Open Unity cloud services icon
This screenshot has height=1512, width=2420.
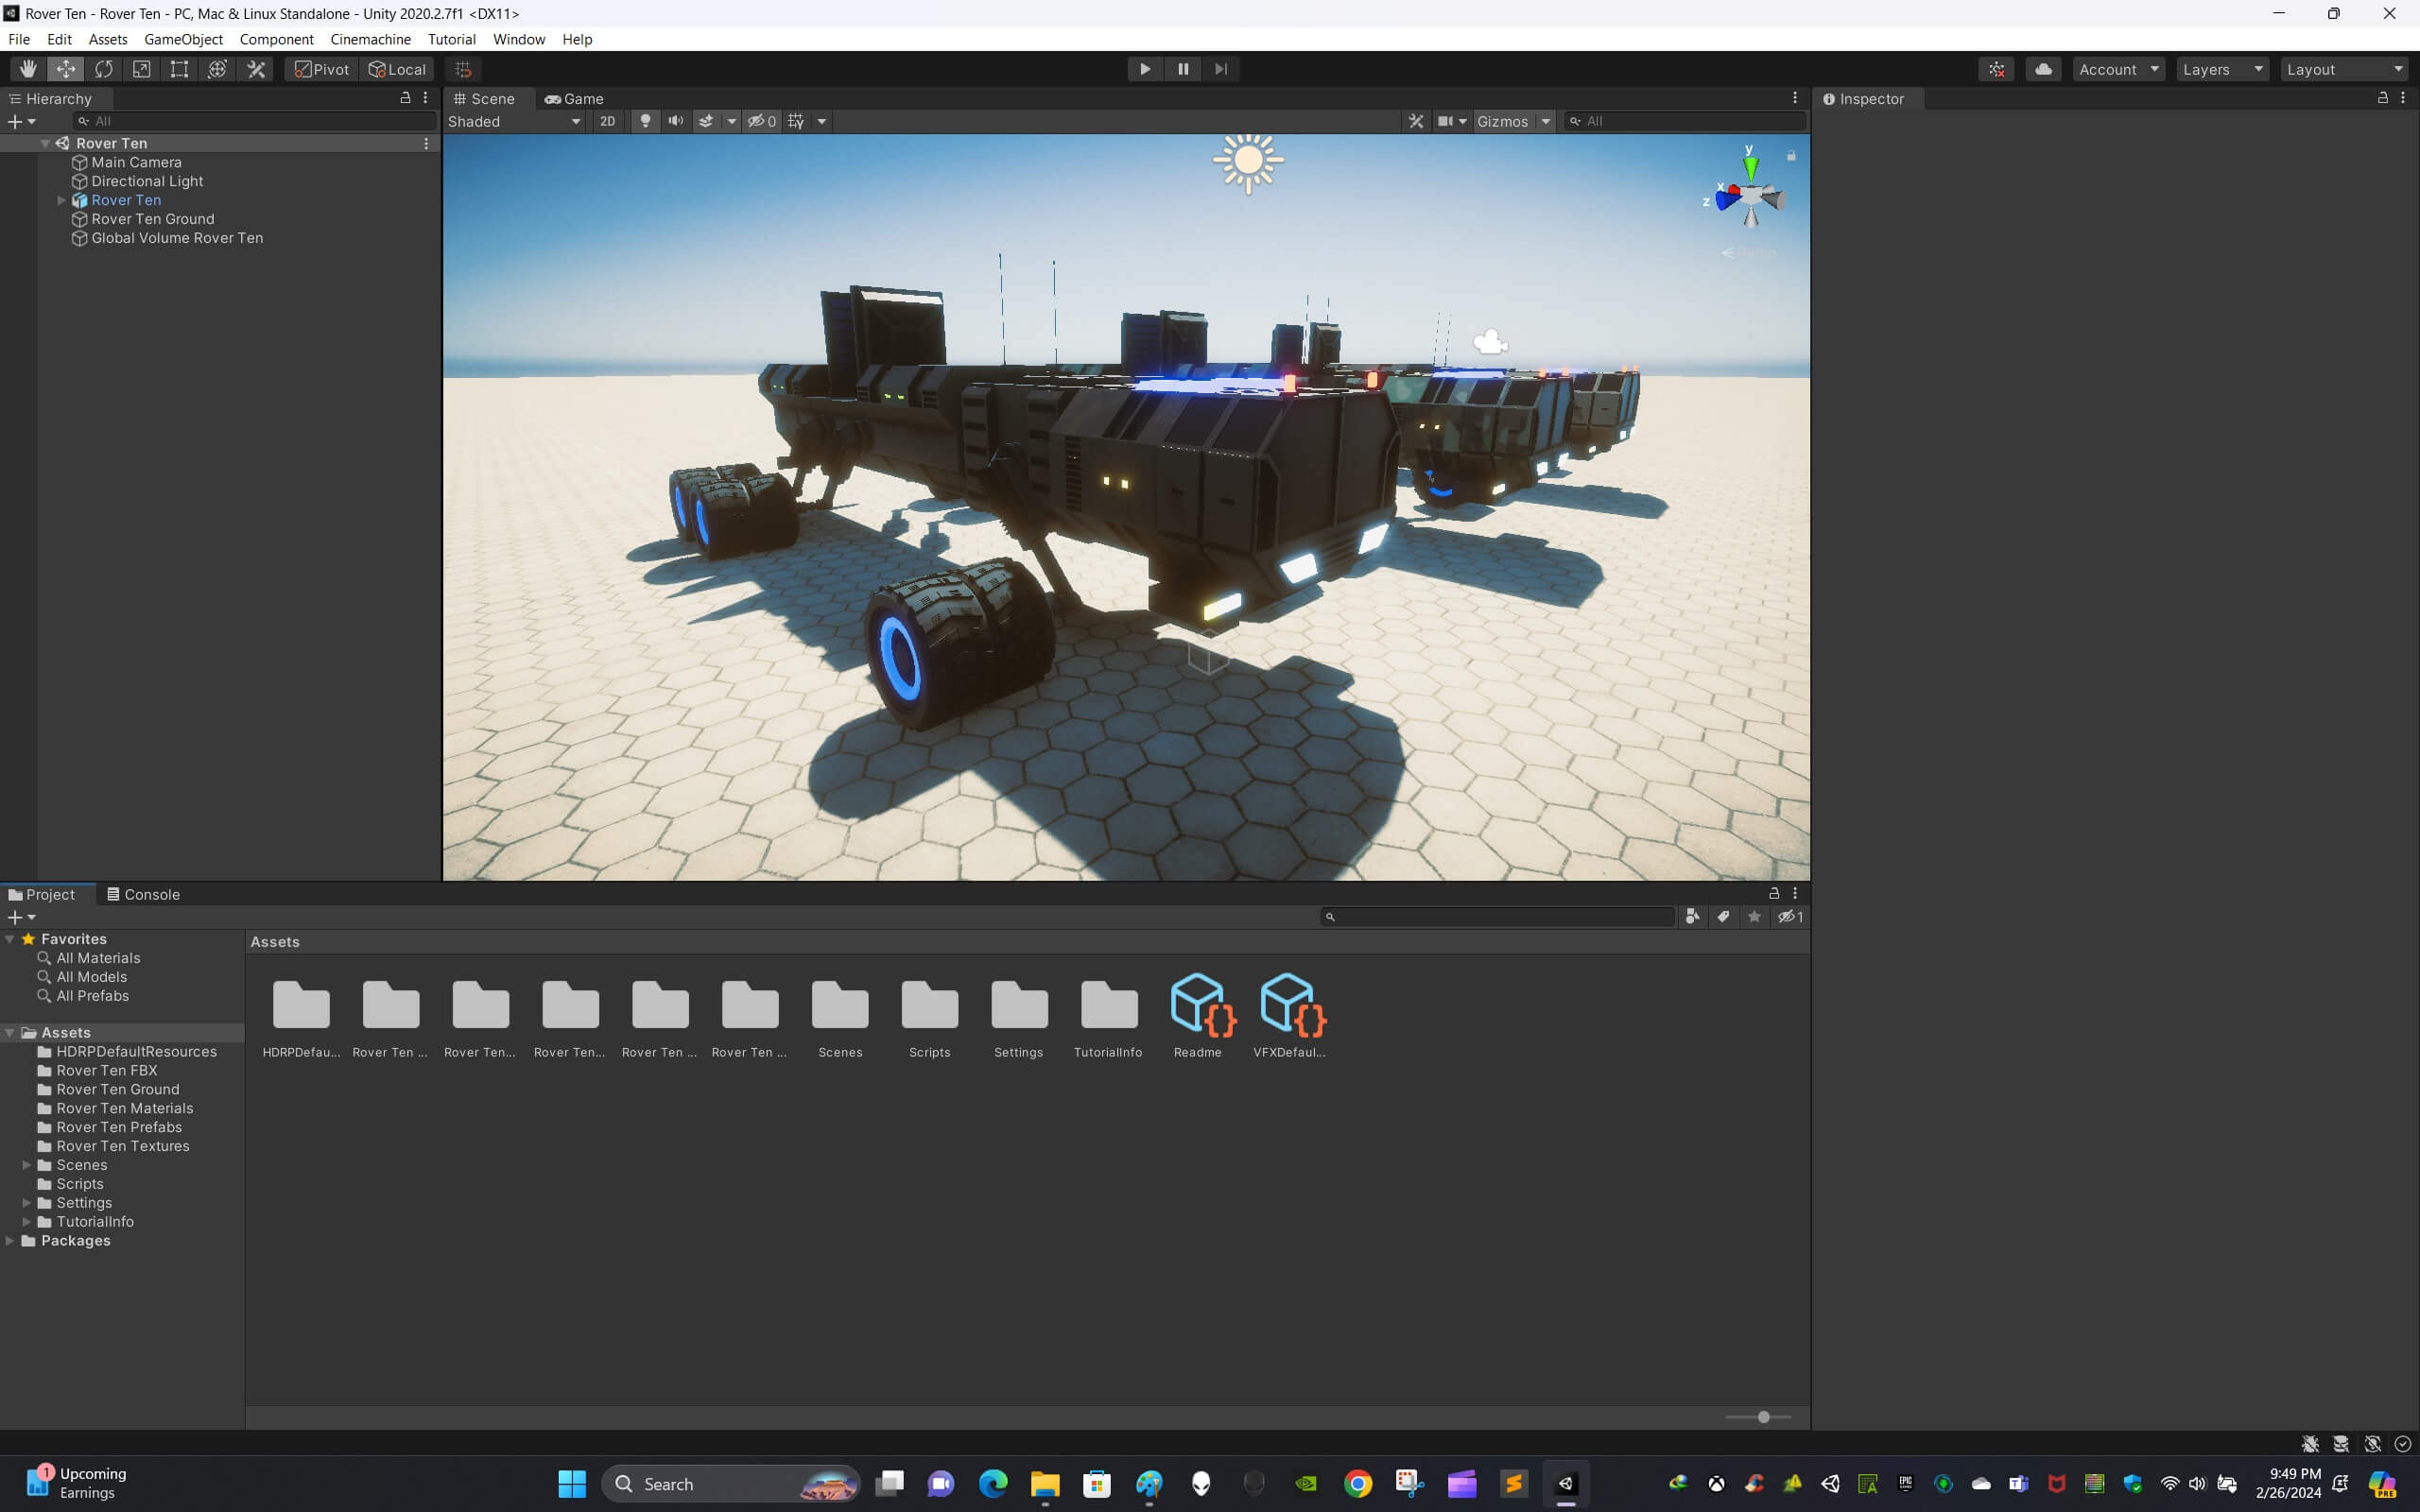[2043, 69]
